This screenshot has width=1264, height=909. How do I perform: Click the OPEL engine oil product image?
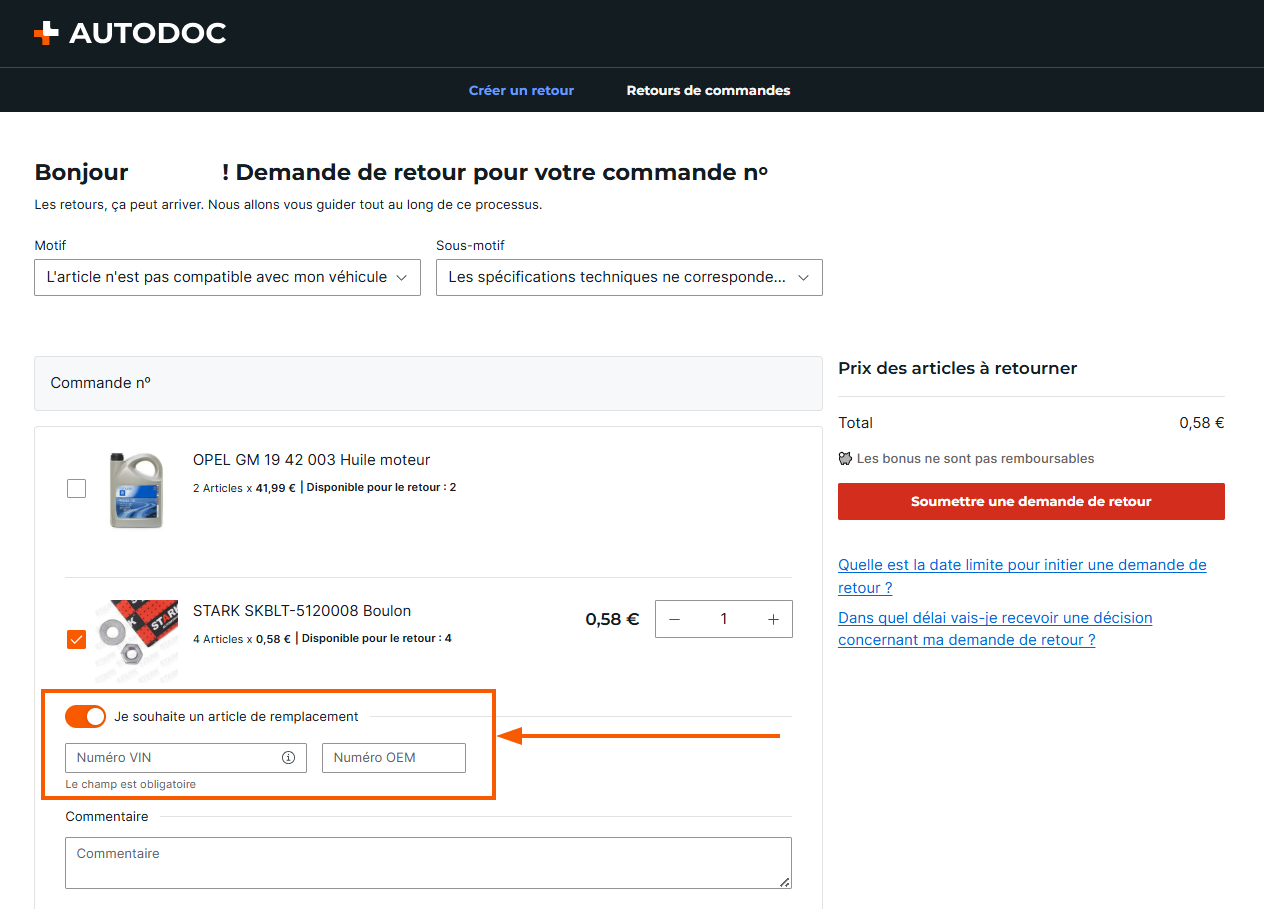(136, 489)
